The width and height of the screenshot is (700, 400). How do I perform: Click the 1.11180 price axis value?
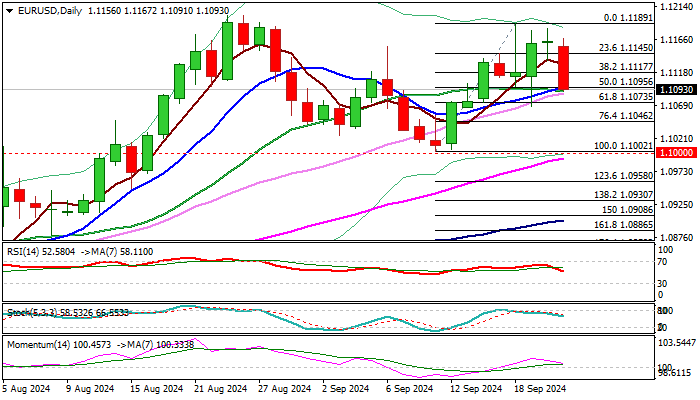click(x=676, y=73)
